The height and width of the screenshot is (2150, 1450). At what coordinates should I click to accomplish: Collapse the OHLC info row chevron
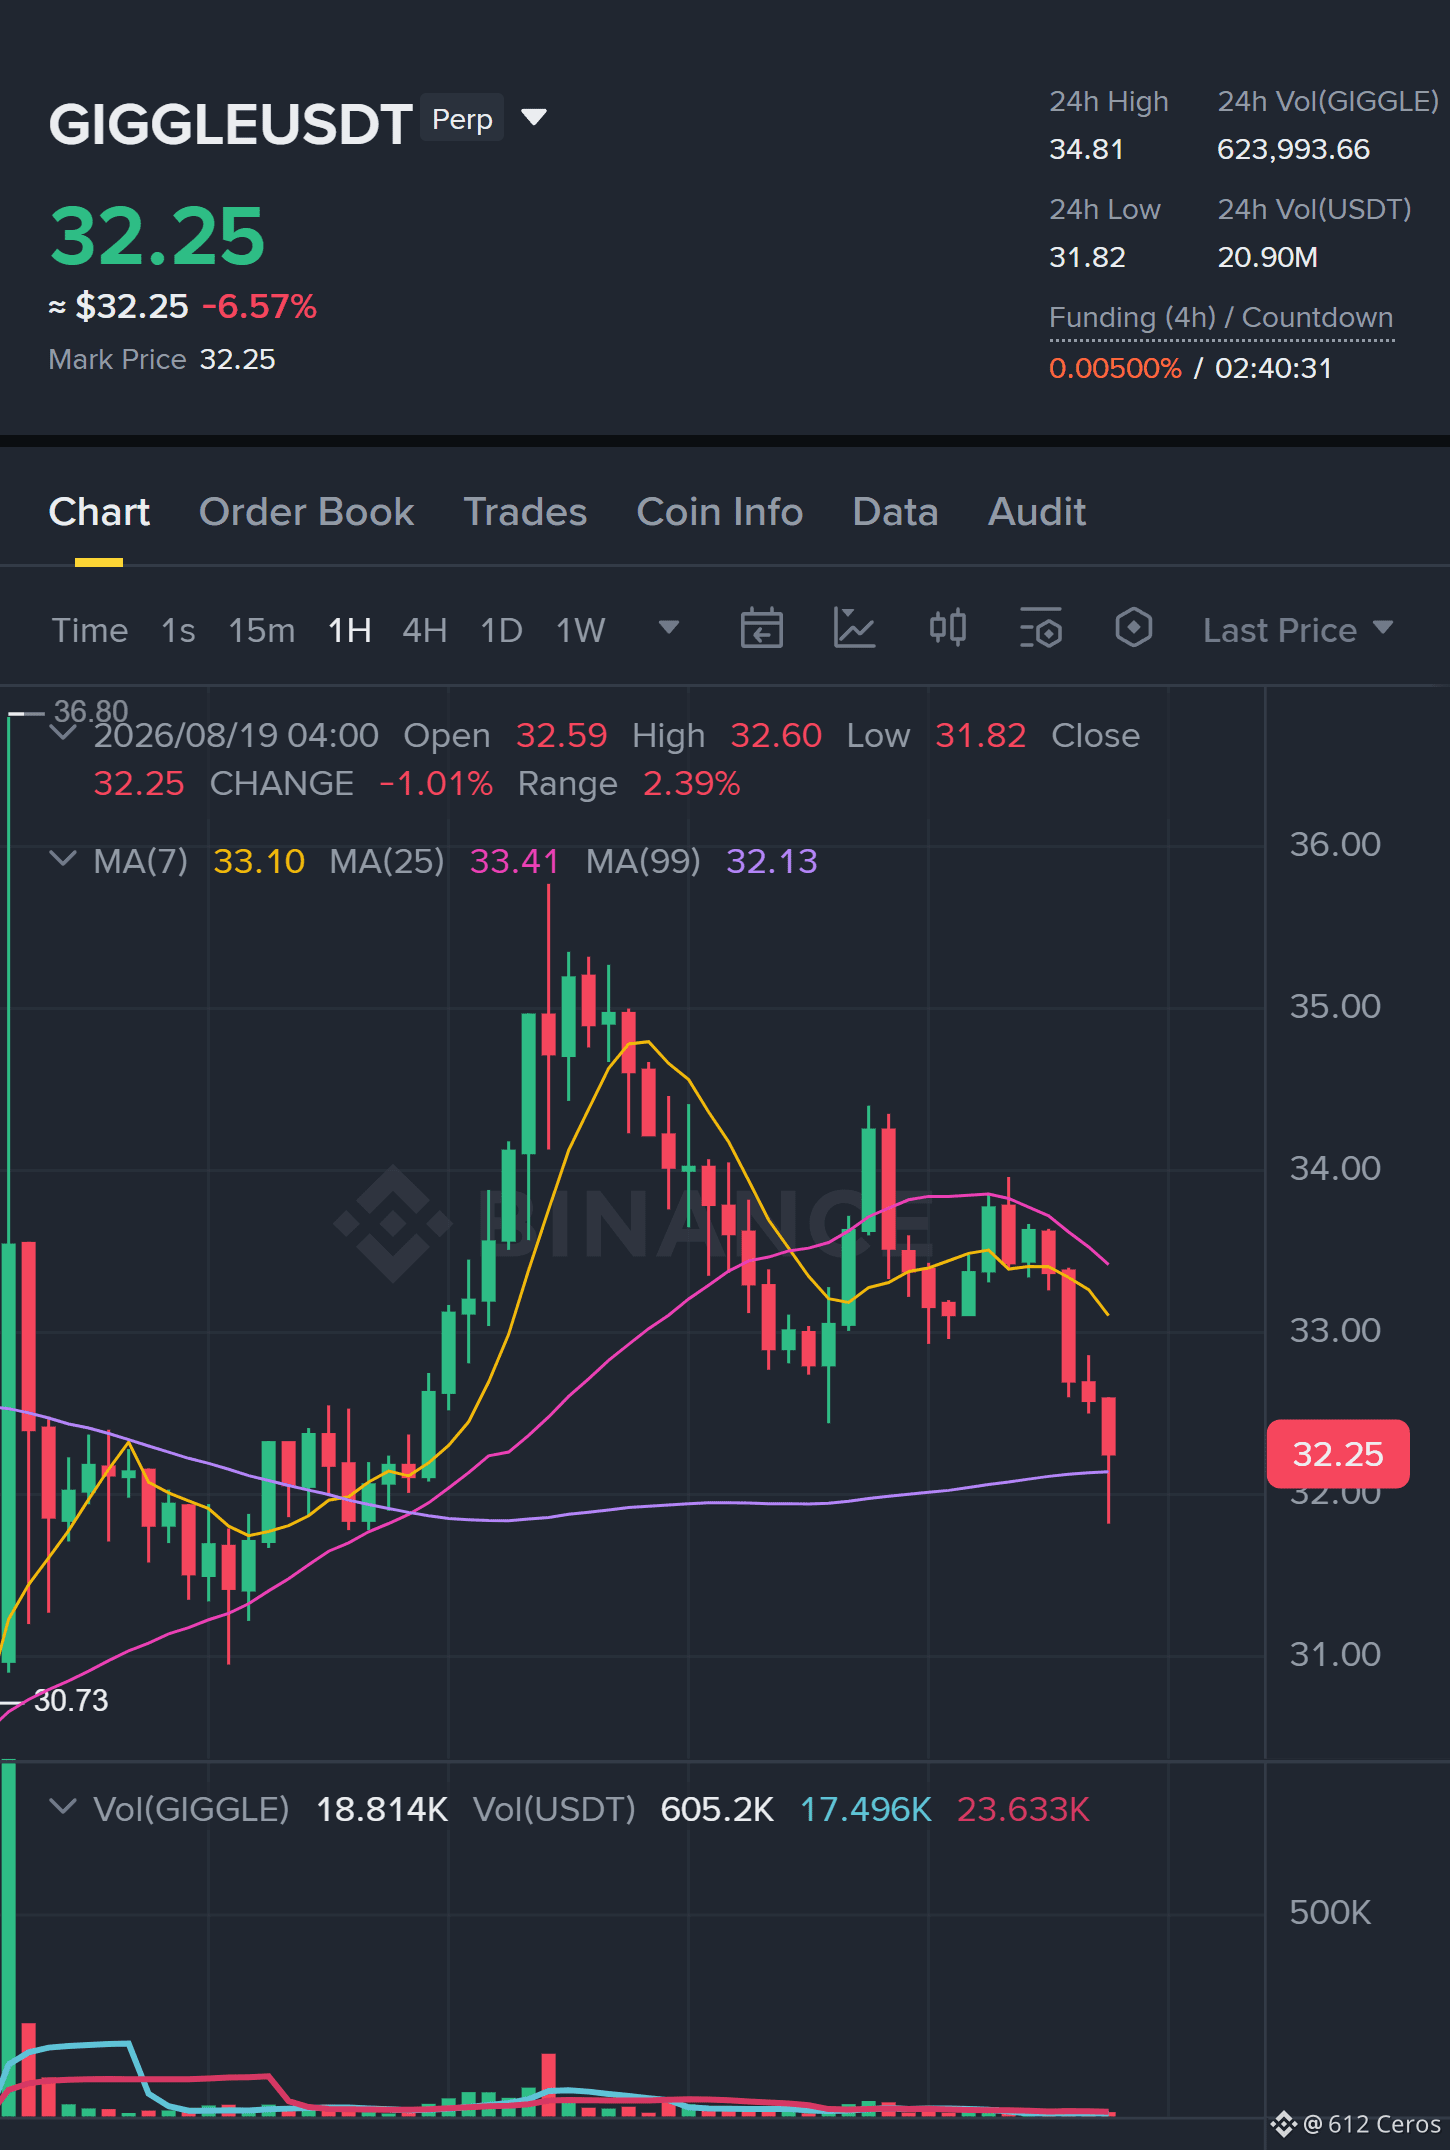click(63, 733)
